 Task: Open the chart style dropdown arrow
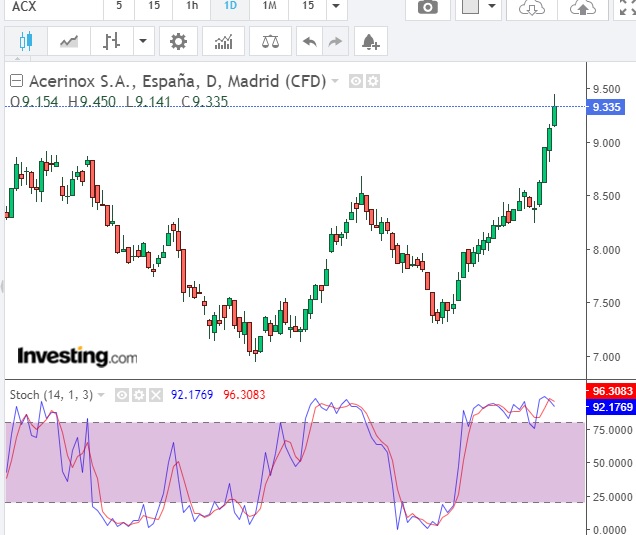(143, 41)
